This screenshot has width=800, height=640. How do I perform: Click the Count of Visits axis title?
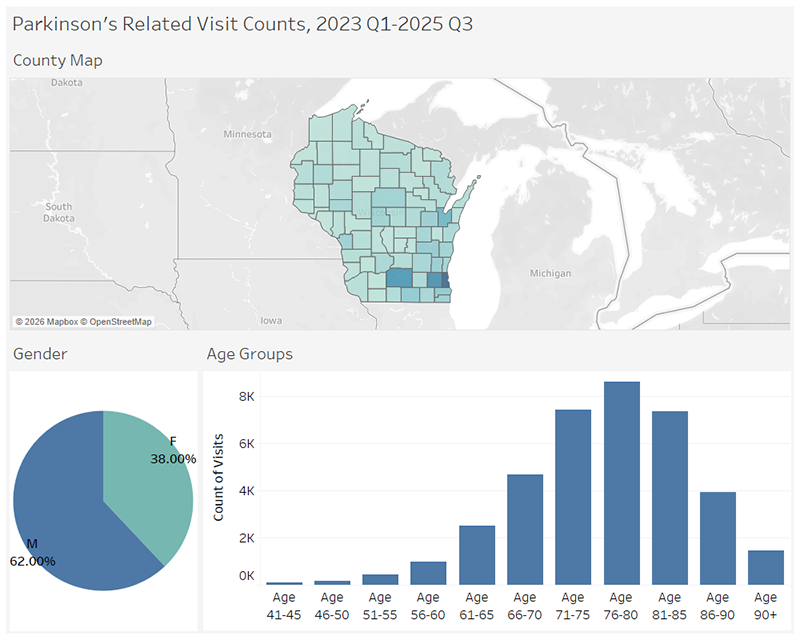pos(219,478)
